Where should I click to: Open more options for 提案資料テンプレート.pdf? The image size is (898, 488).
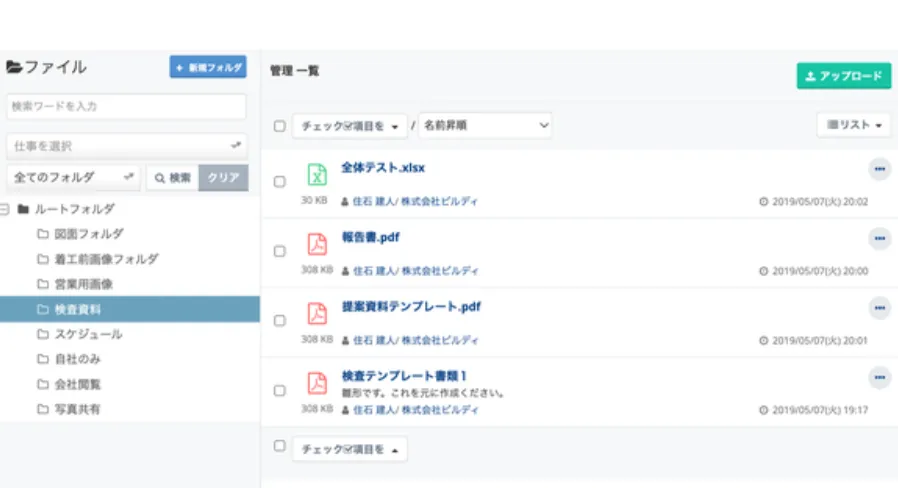click(x=880, y=308)
